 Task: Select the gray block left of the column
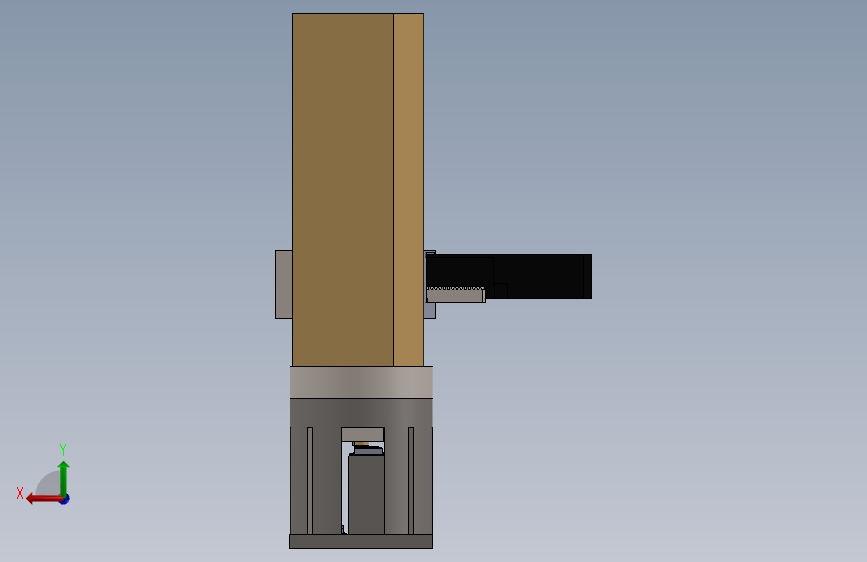point(284,284)
